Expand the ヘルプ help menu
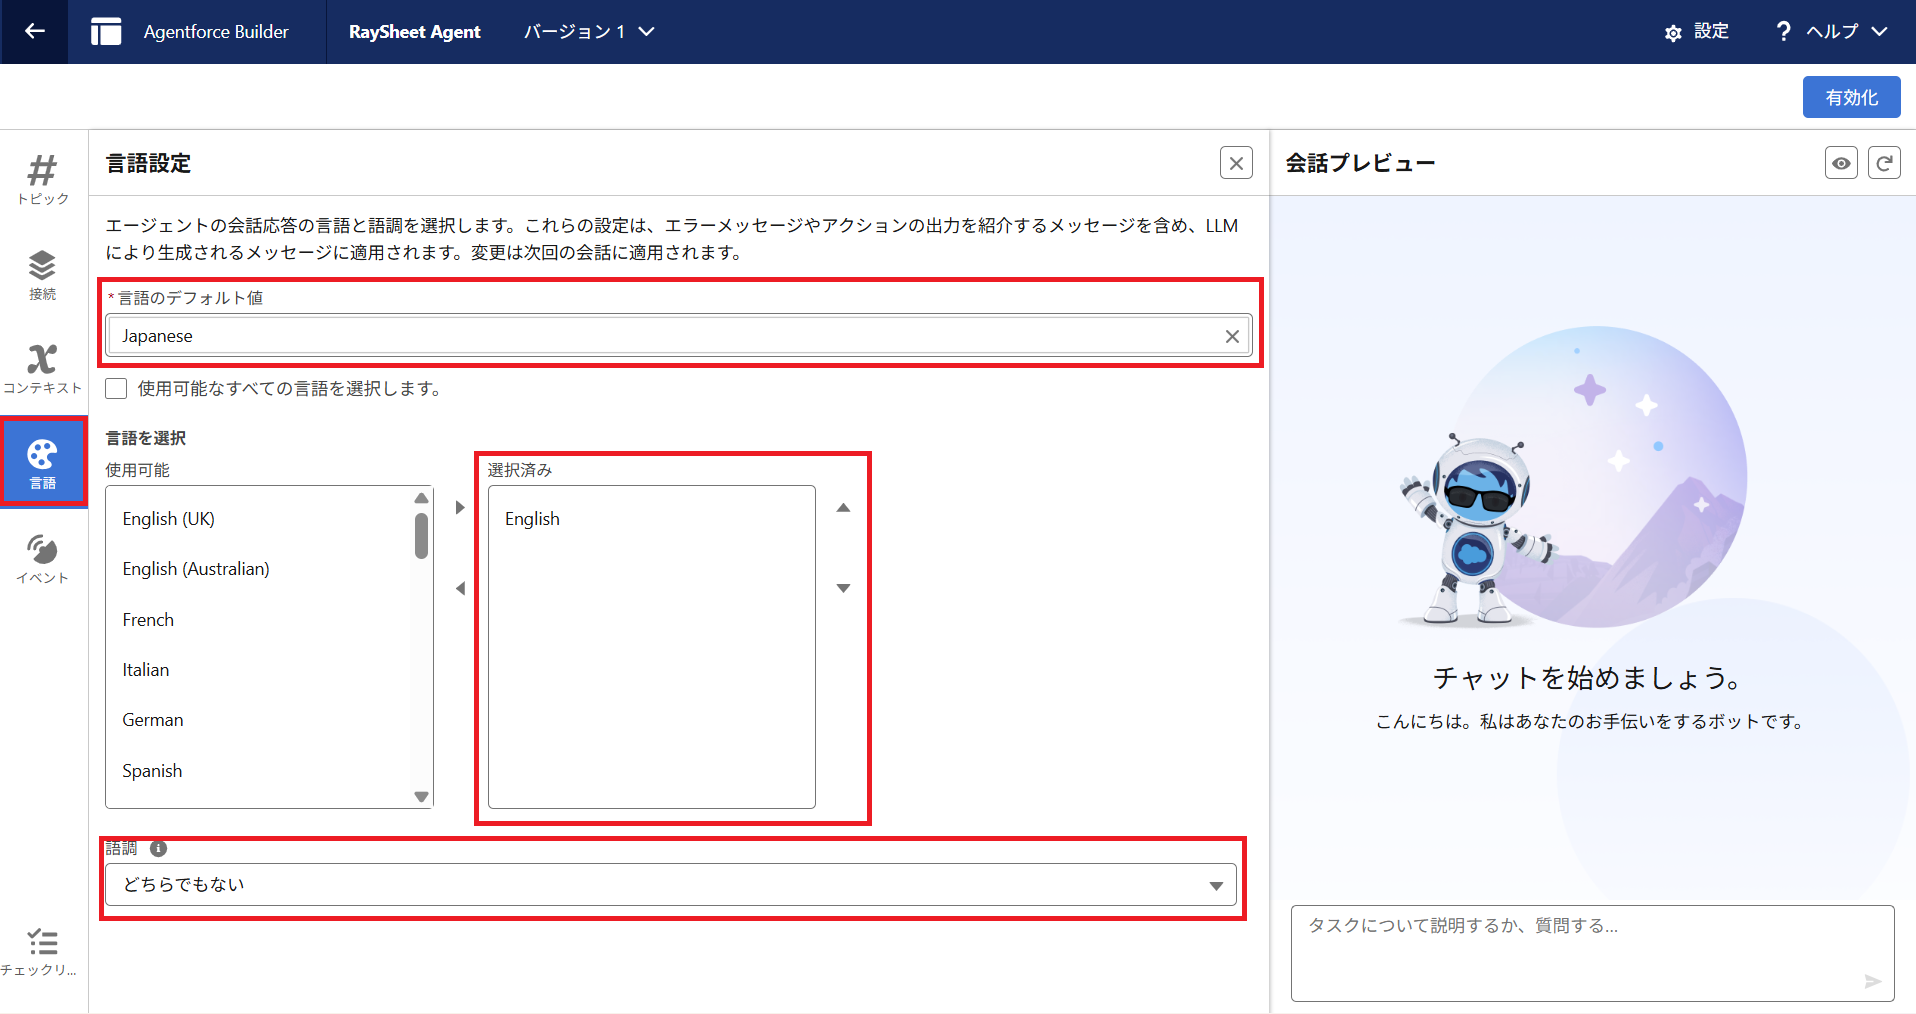The height and width of the screenshot is (1014, 1916). [x=1831, y=32]
